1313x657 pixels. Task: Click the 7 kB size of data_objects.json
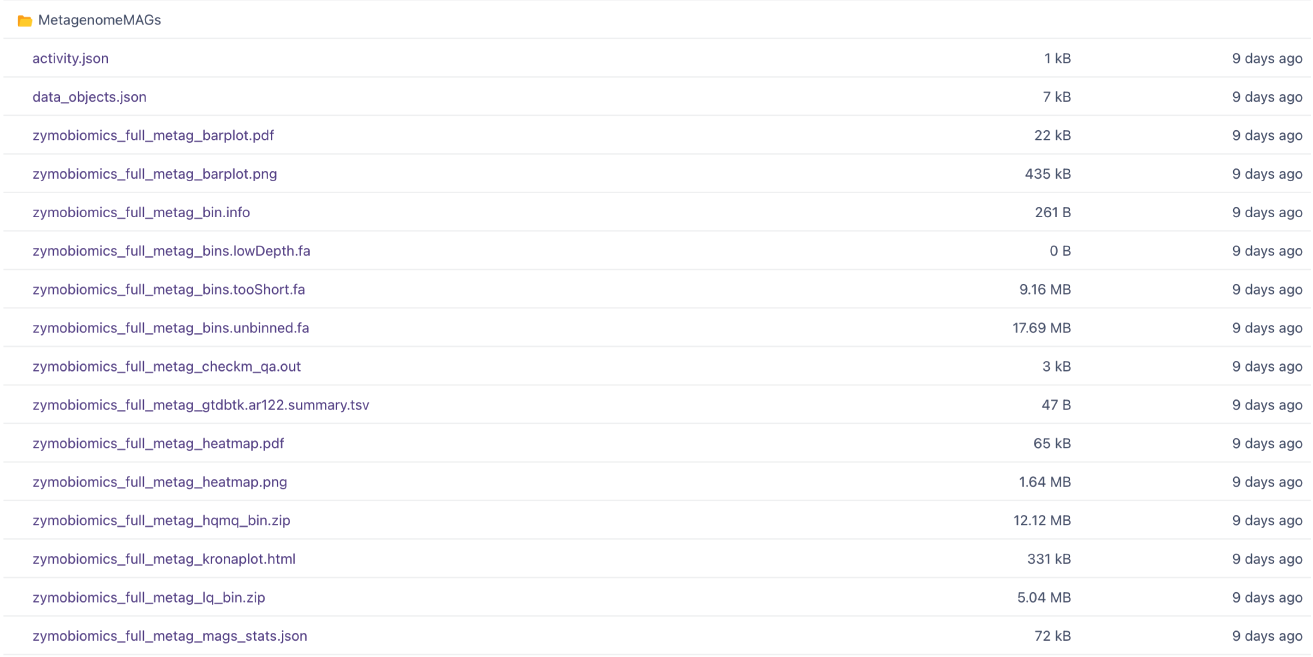(x=1057, y=97)
